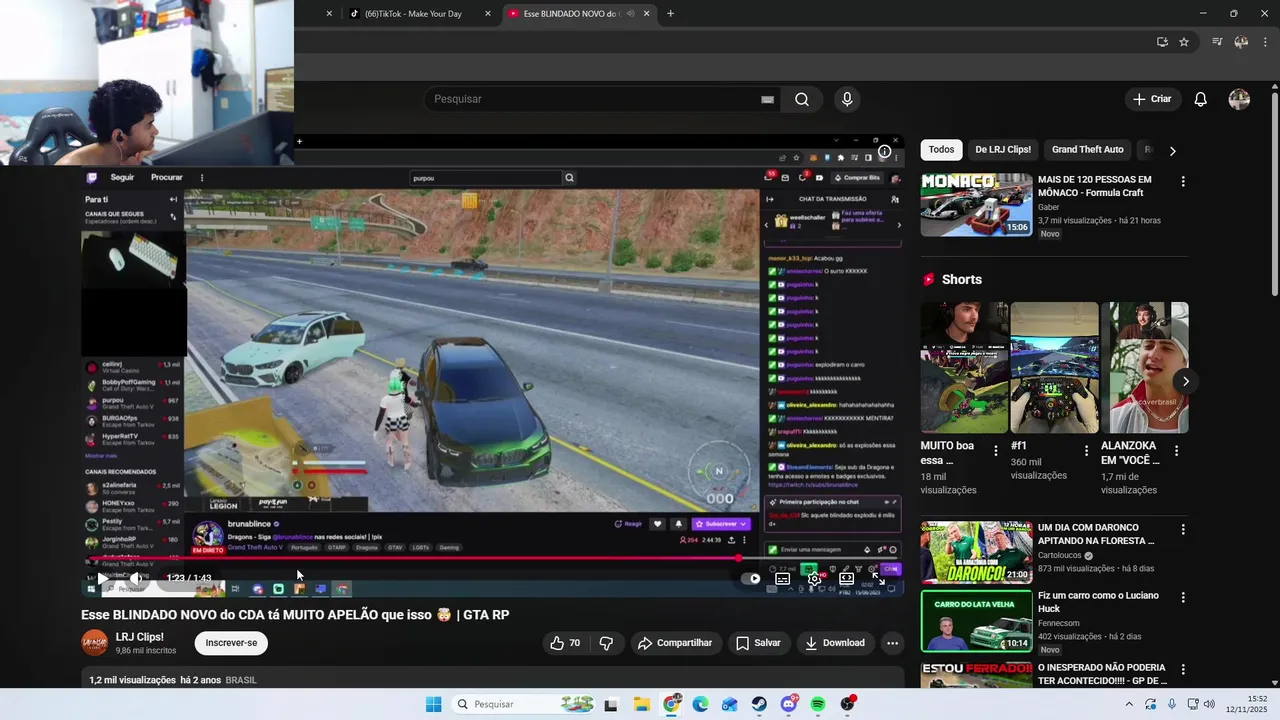The height and width of the screenshot is (720, 1280).
Task: Switch the player to theater mode
Action: [x=846, y=578]
